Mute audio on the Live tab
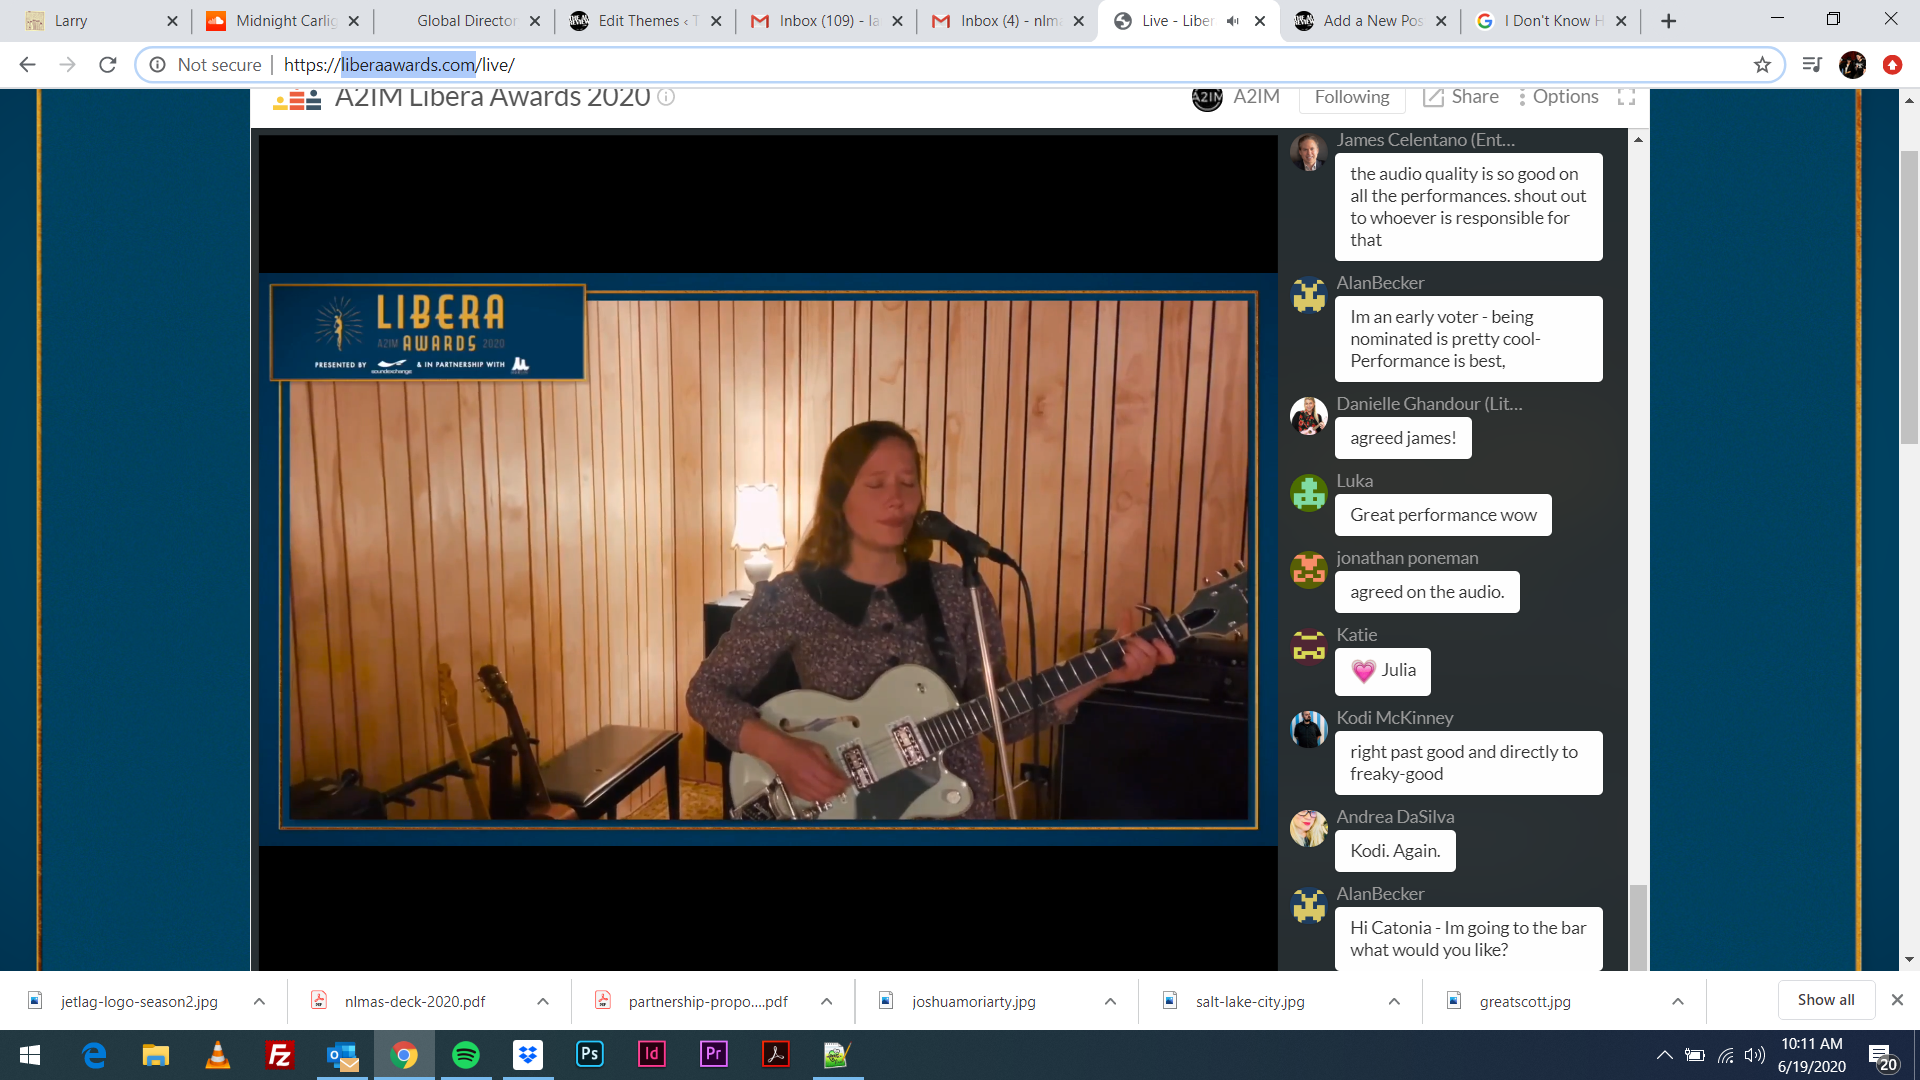 [x=1233, y=21]
